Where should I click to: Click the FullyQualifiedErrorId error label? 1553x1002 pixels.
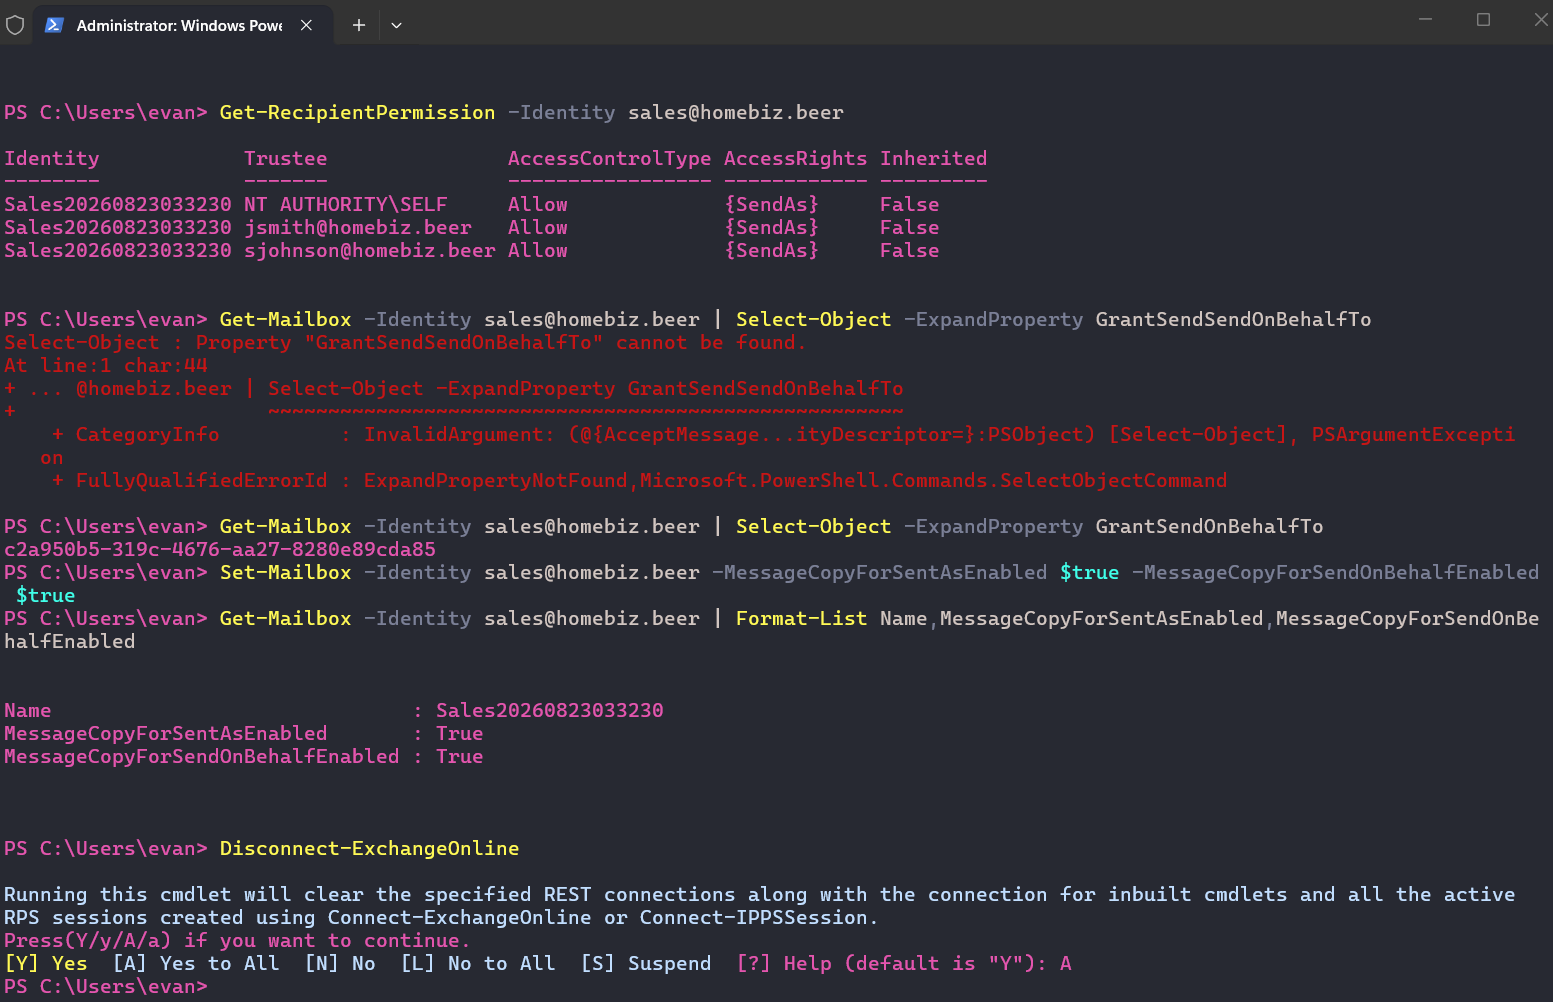coord(202,481)
